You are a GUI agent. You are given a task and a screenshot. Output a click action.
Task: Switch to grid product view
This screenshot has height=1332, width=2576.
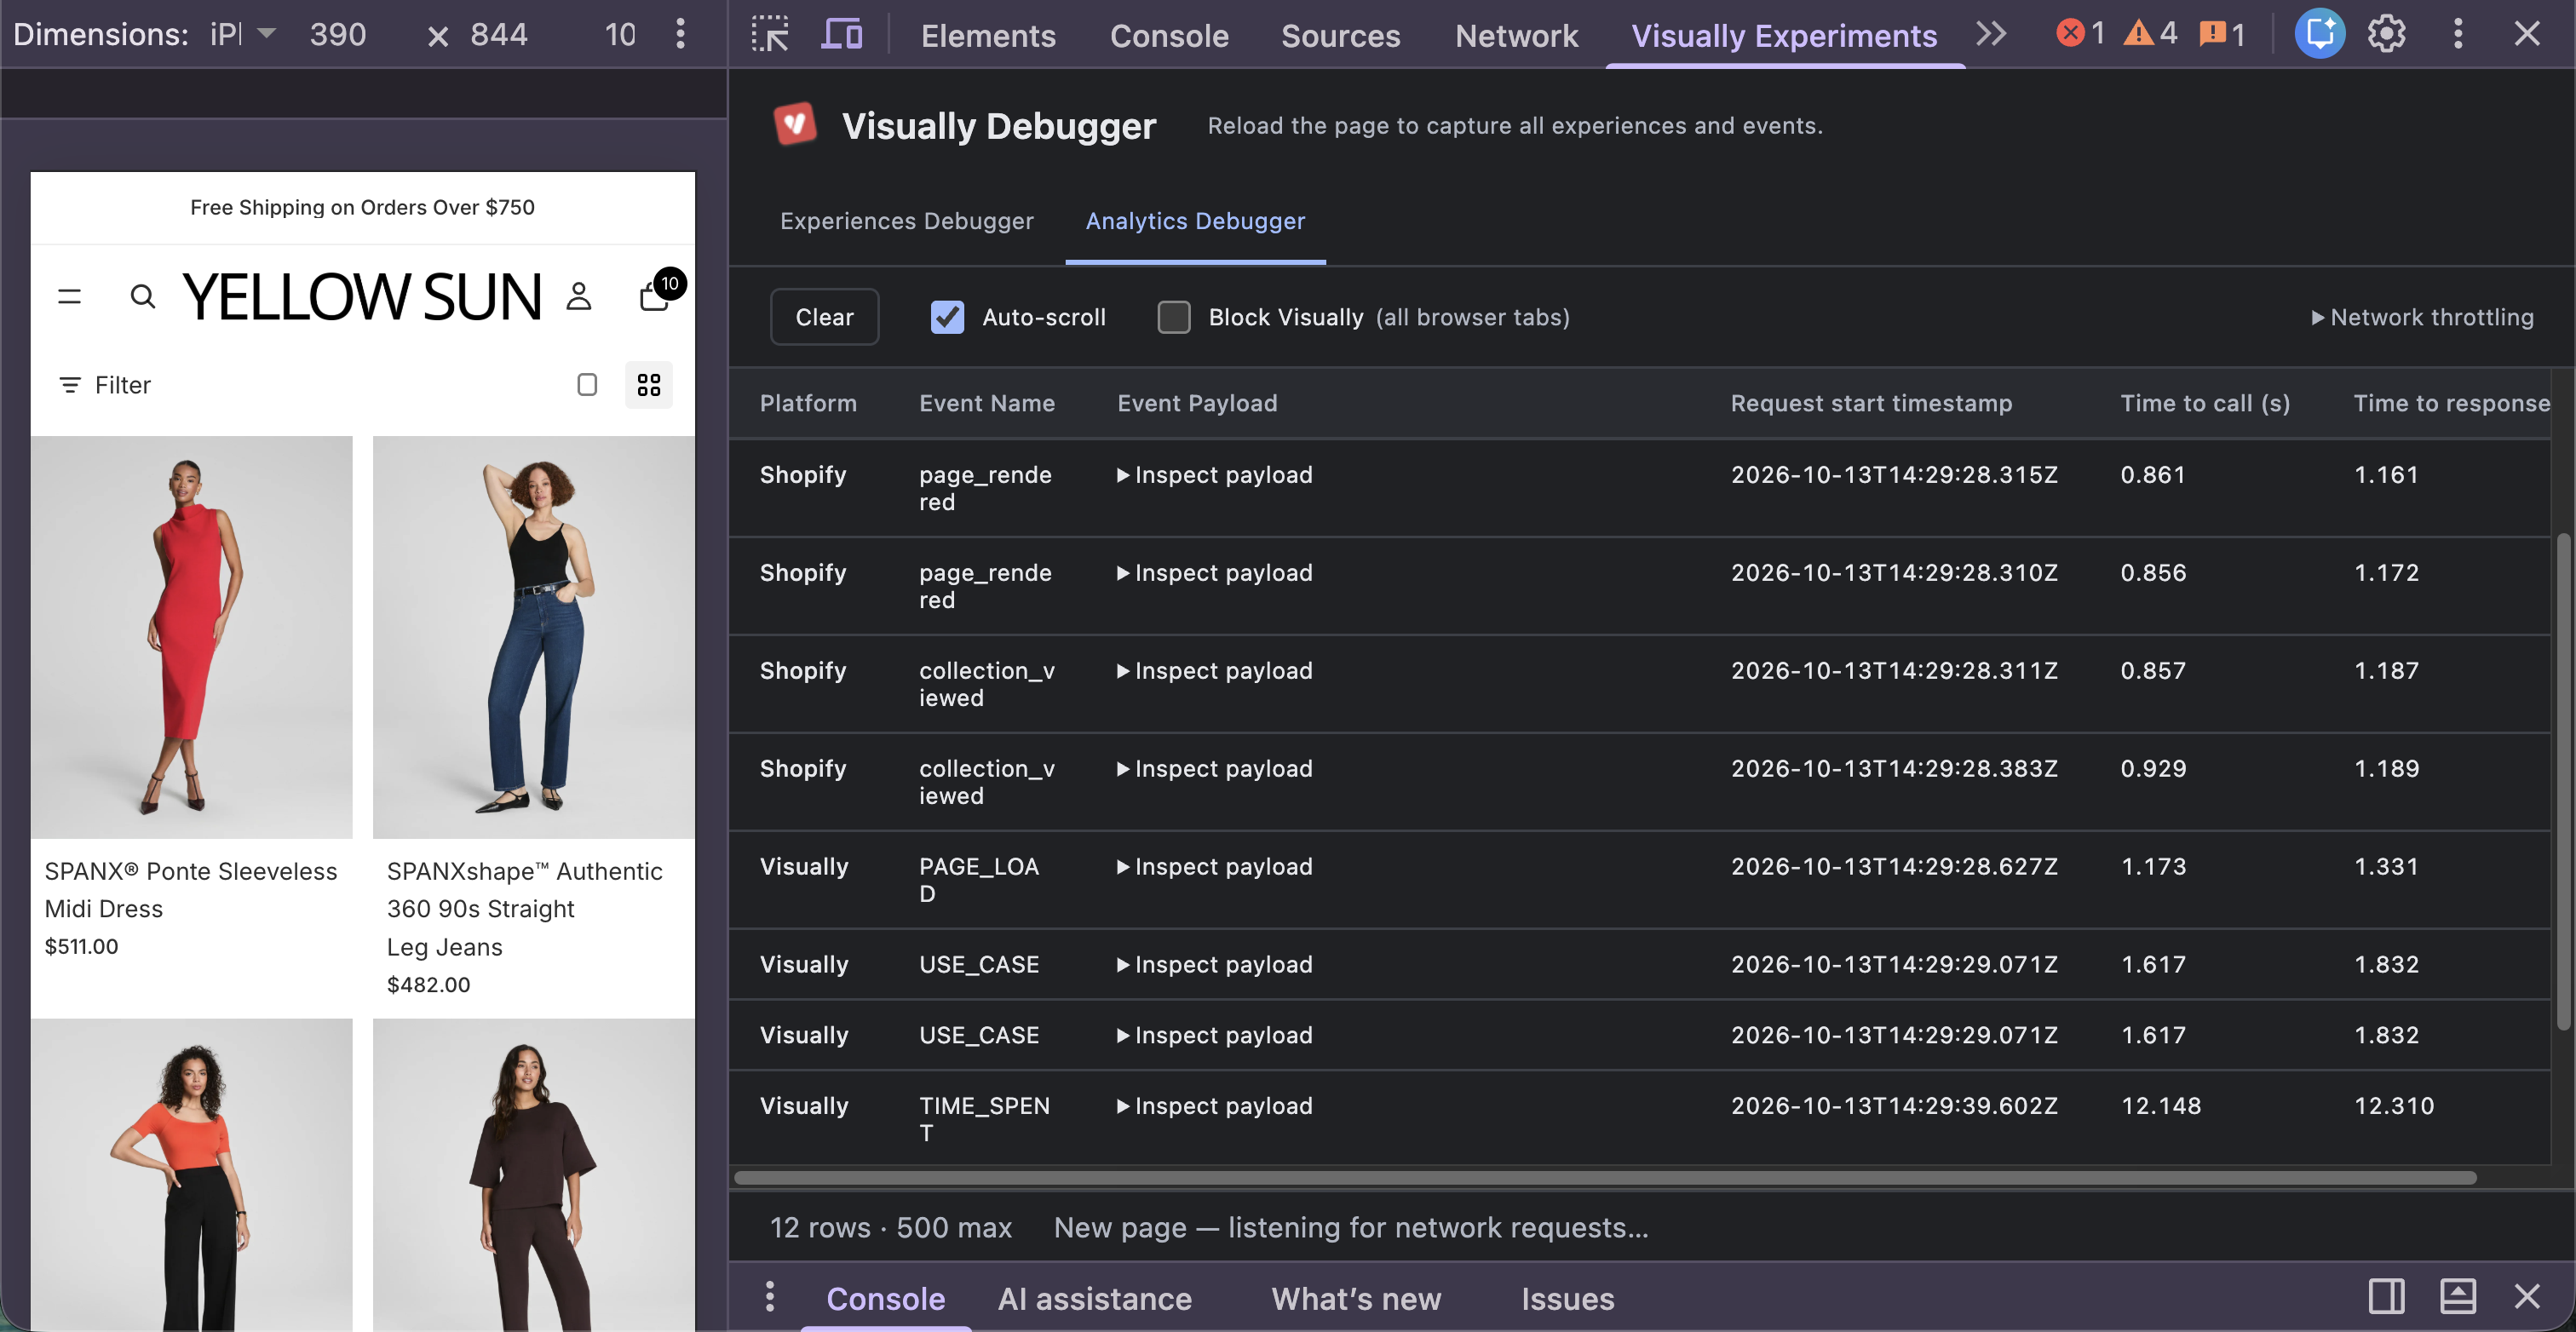click(649, 385)
